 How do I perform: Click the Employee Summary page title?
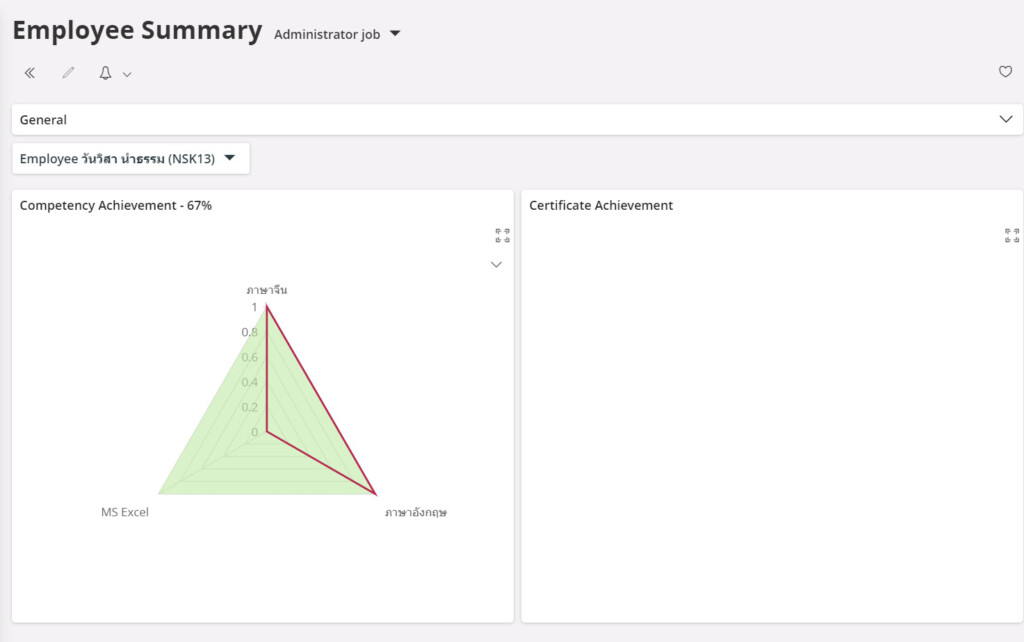click(x=137, y=30)
